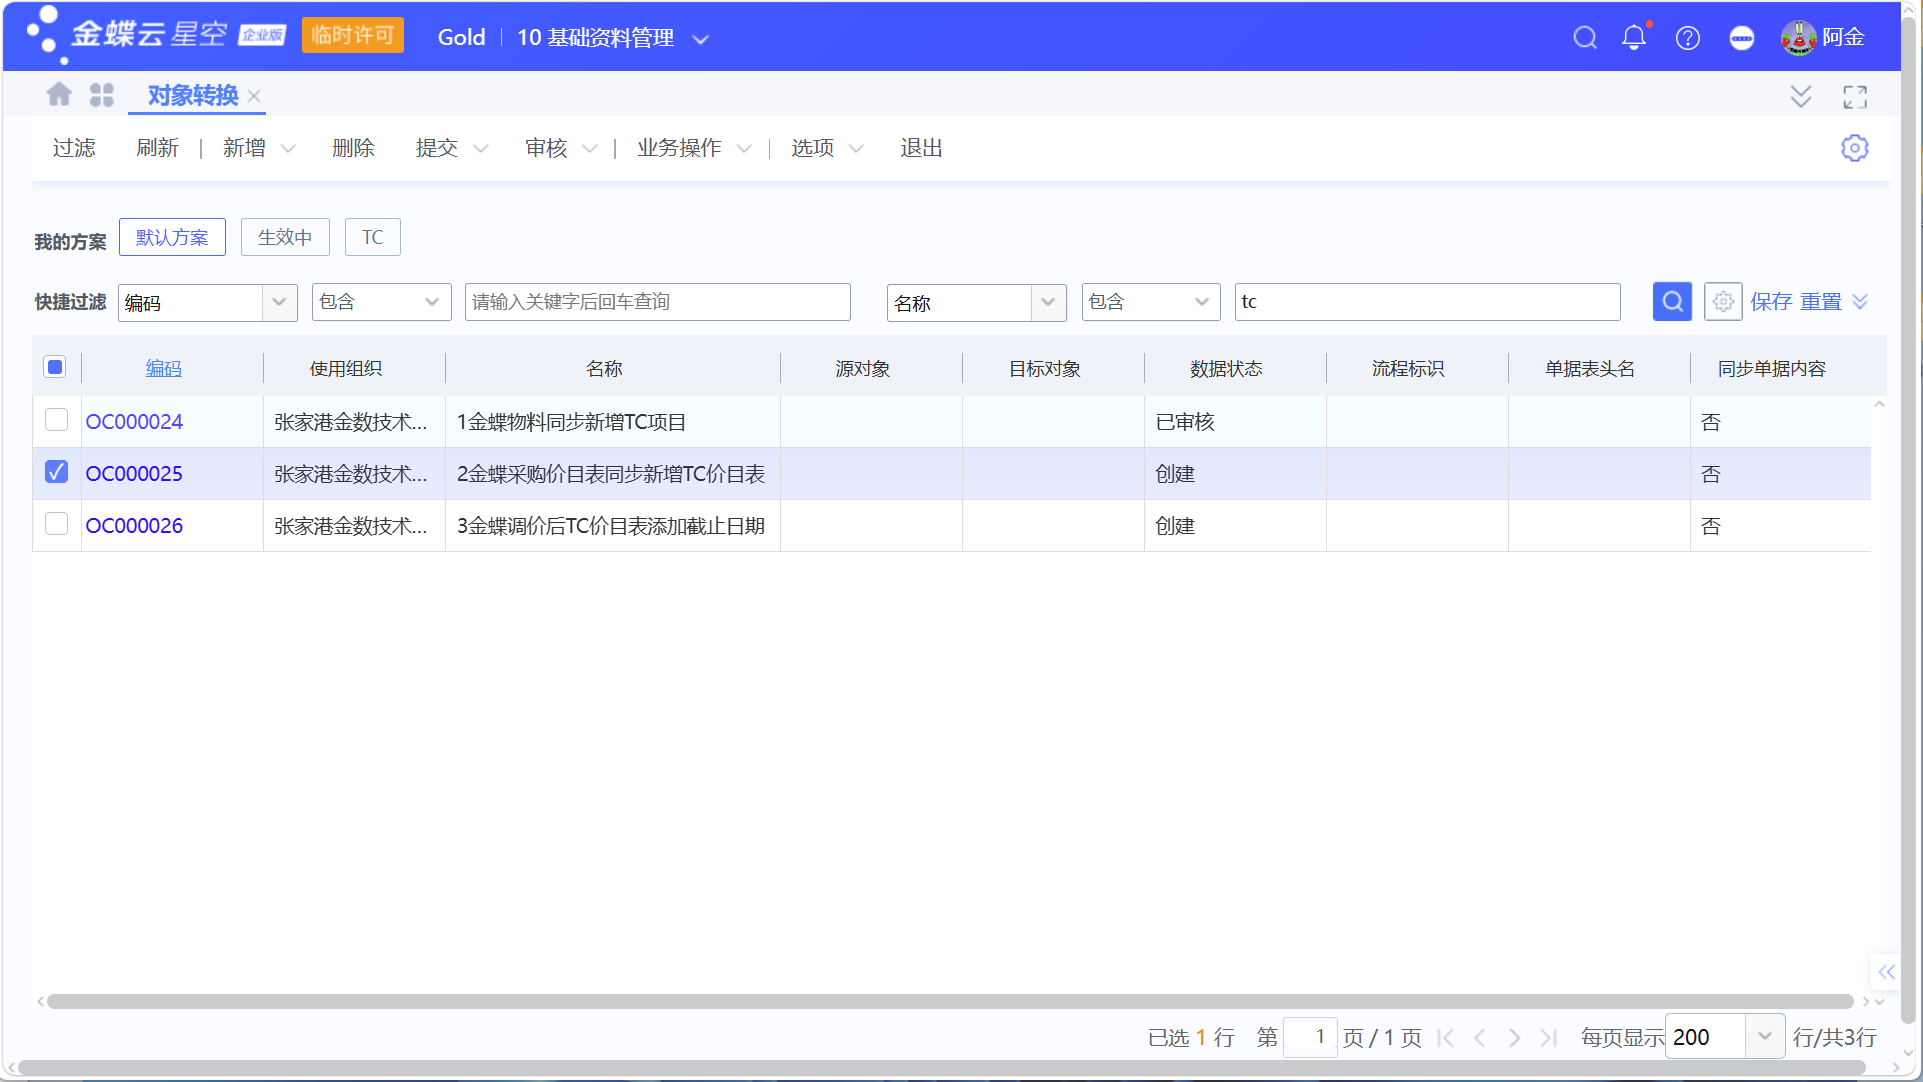The image size is (1923, 1082).
Task: Open record link OC000026
Action: point(134,526)
